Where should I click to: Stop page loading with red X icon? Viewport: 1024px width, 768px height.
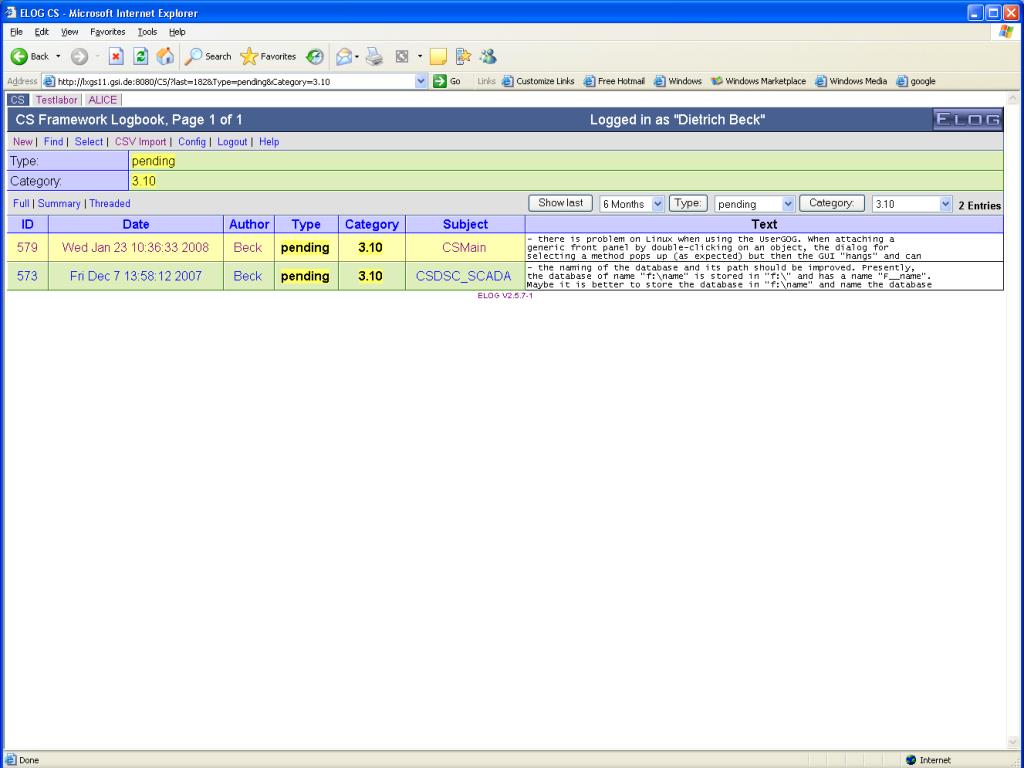[x=116, y=57]
